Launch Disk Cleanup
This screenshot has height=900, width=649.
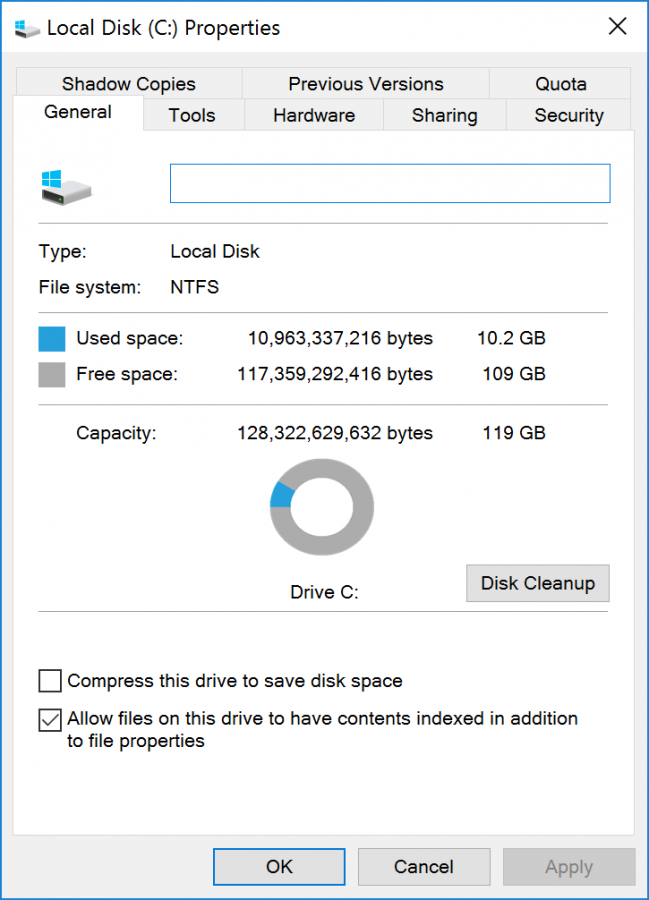[x=537, y=583]
